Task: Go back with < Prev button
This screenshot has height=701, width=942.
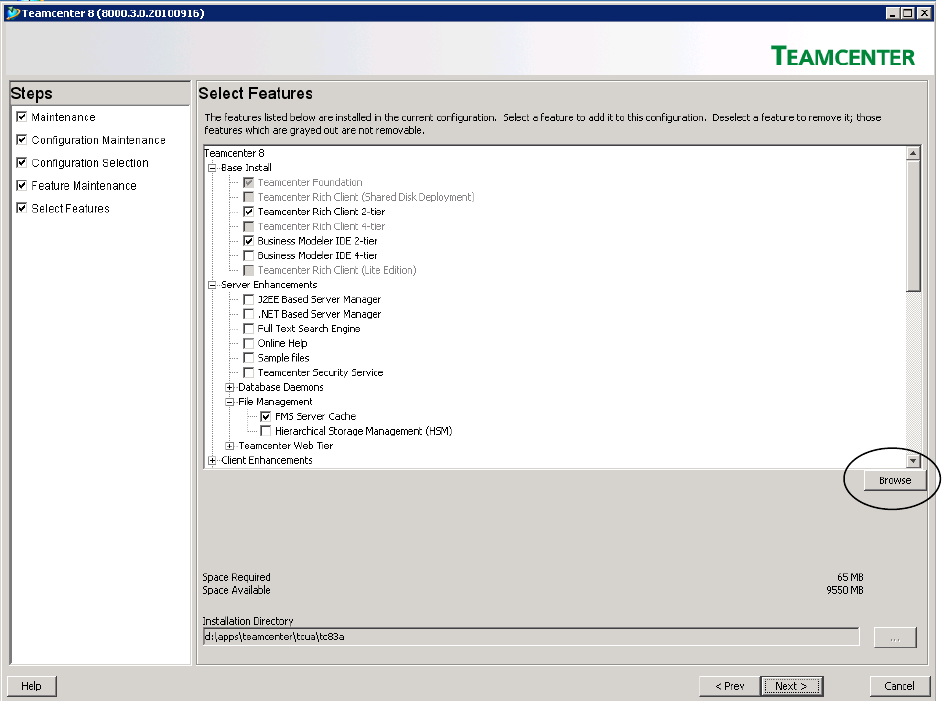Action: coord(729,686)
